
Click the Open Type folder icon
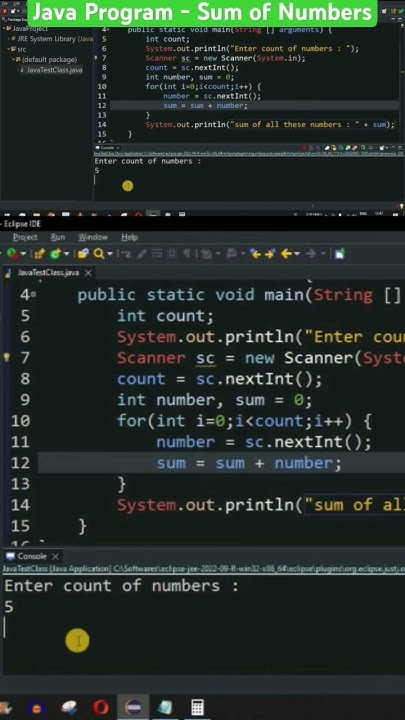83,253
